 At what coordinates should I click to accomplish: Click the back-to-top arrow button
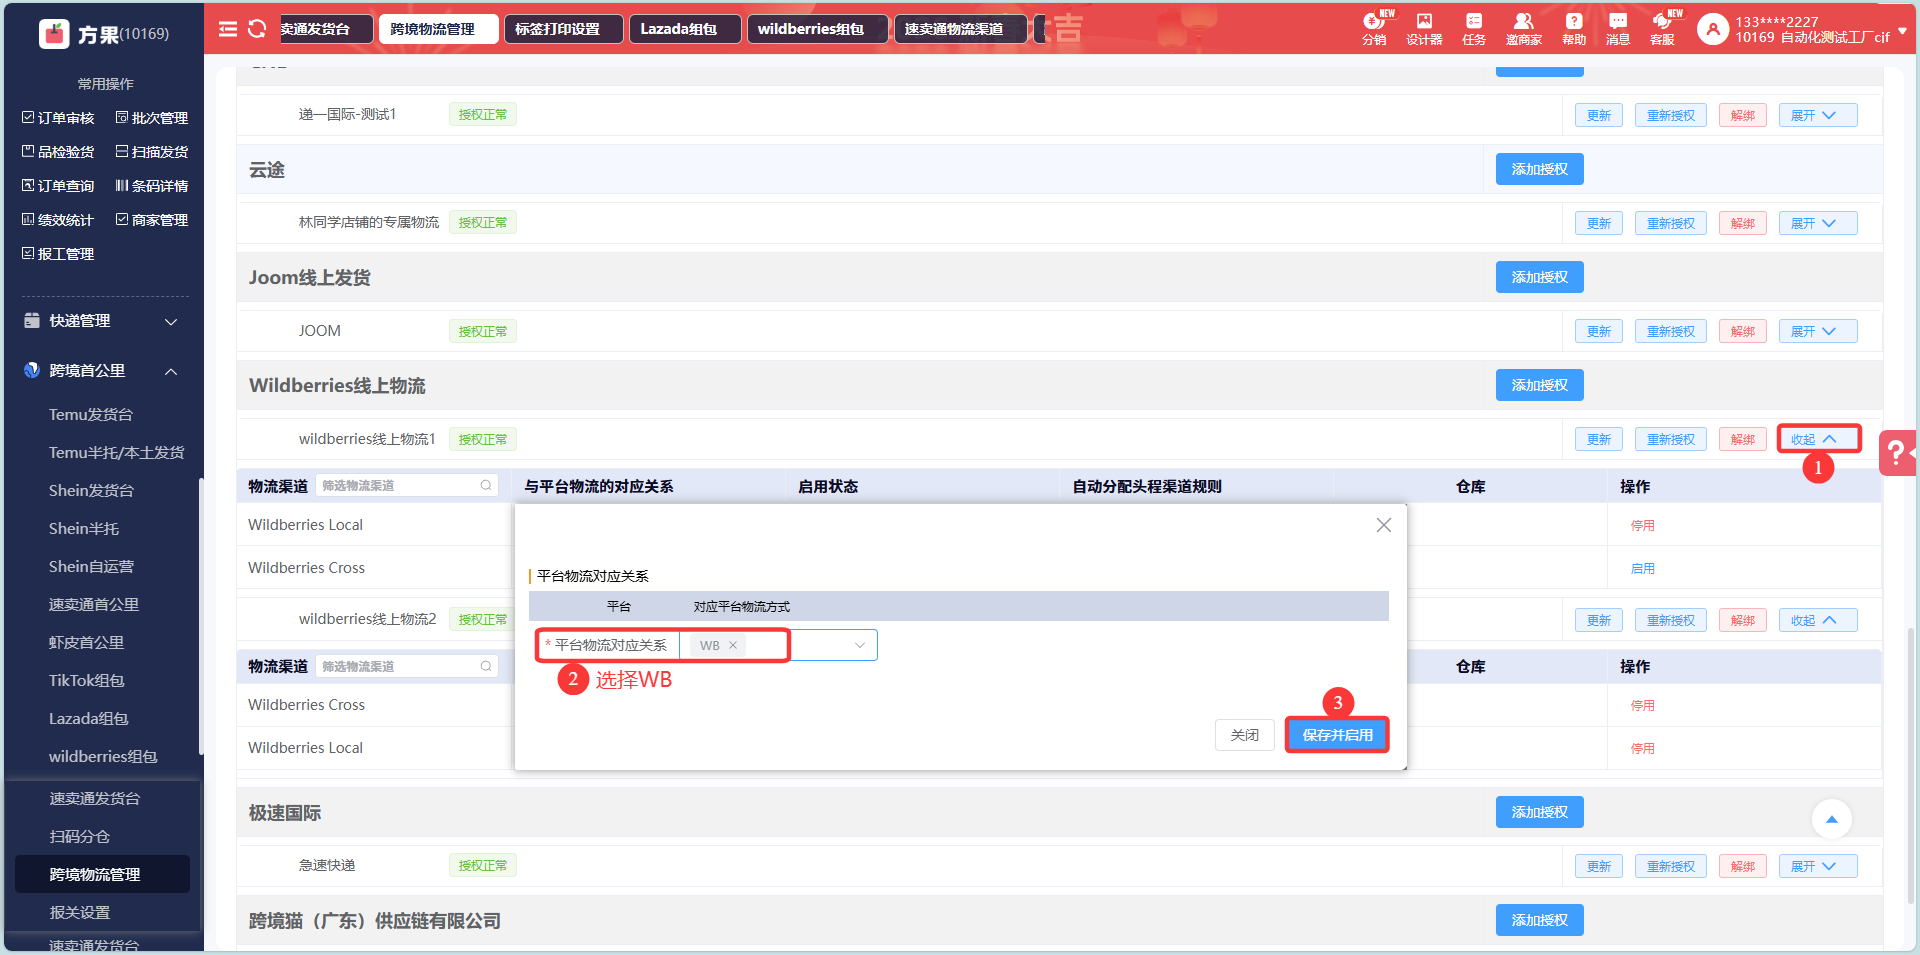[x=1831, y=820]
